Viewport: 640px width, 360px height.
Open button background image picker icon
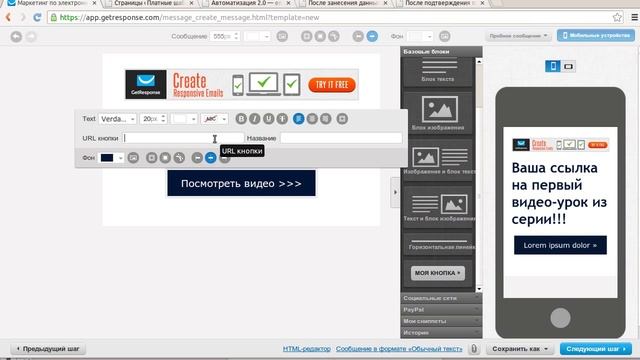133,158
